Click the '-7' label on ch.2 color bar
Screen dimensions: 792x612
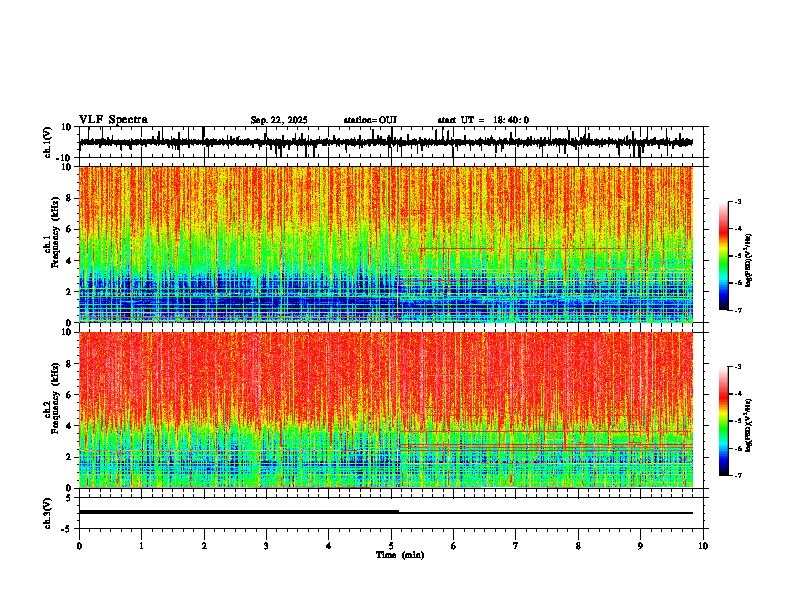point(737,475)
